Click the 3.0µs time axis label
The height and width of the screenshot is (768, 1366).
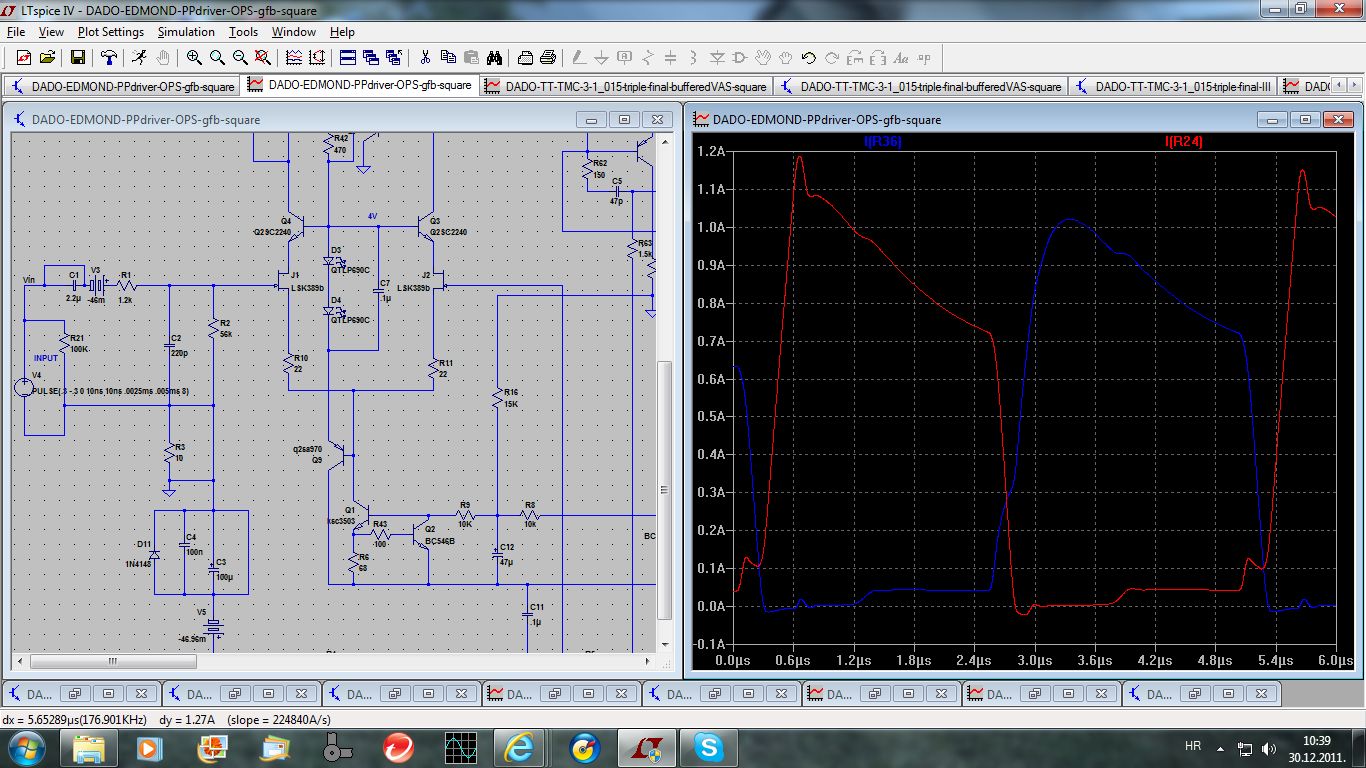tap(1034, 660)
